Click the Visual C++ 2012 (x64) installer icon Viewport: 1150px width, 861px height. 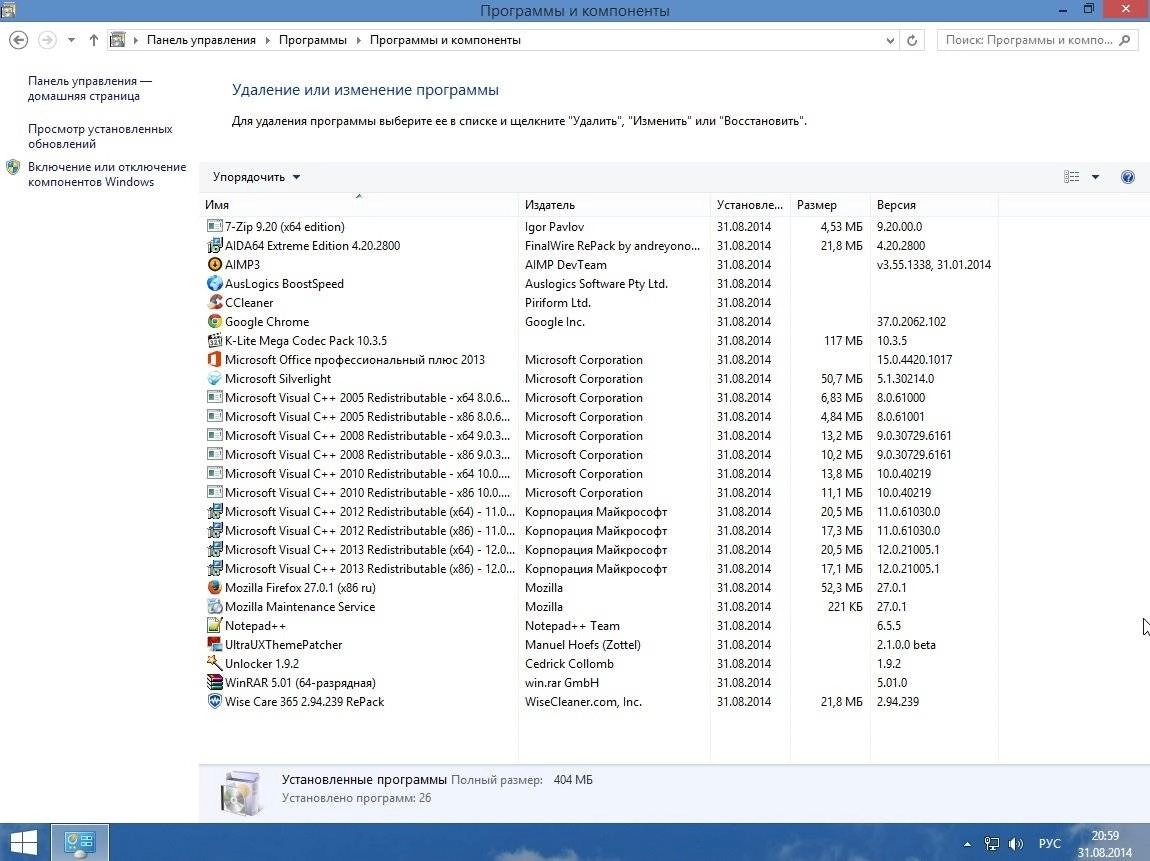pos(214,512)
